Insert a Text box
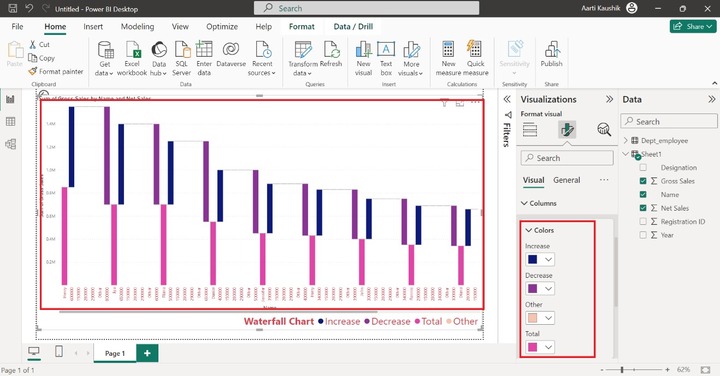 tap(386, 58)
